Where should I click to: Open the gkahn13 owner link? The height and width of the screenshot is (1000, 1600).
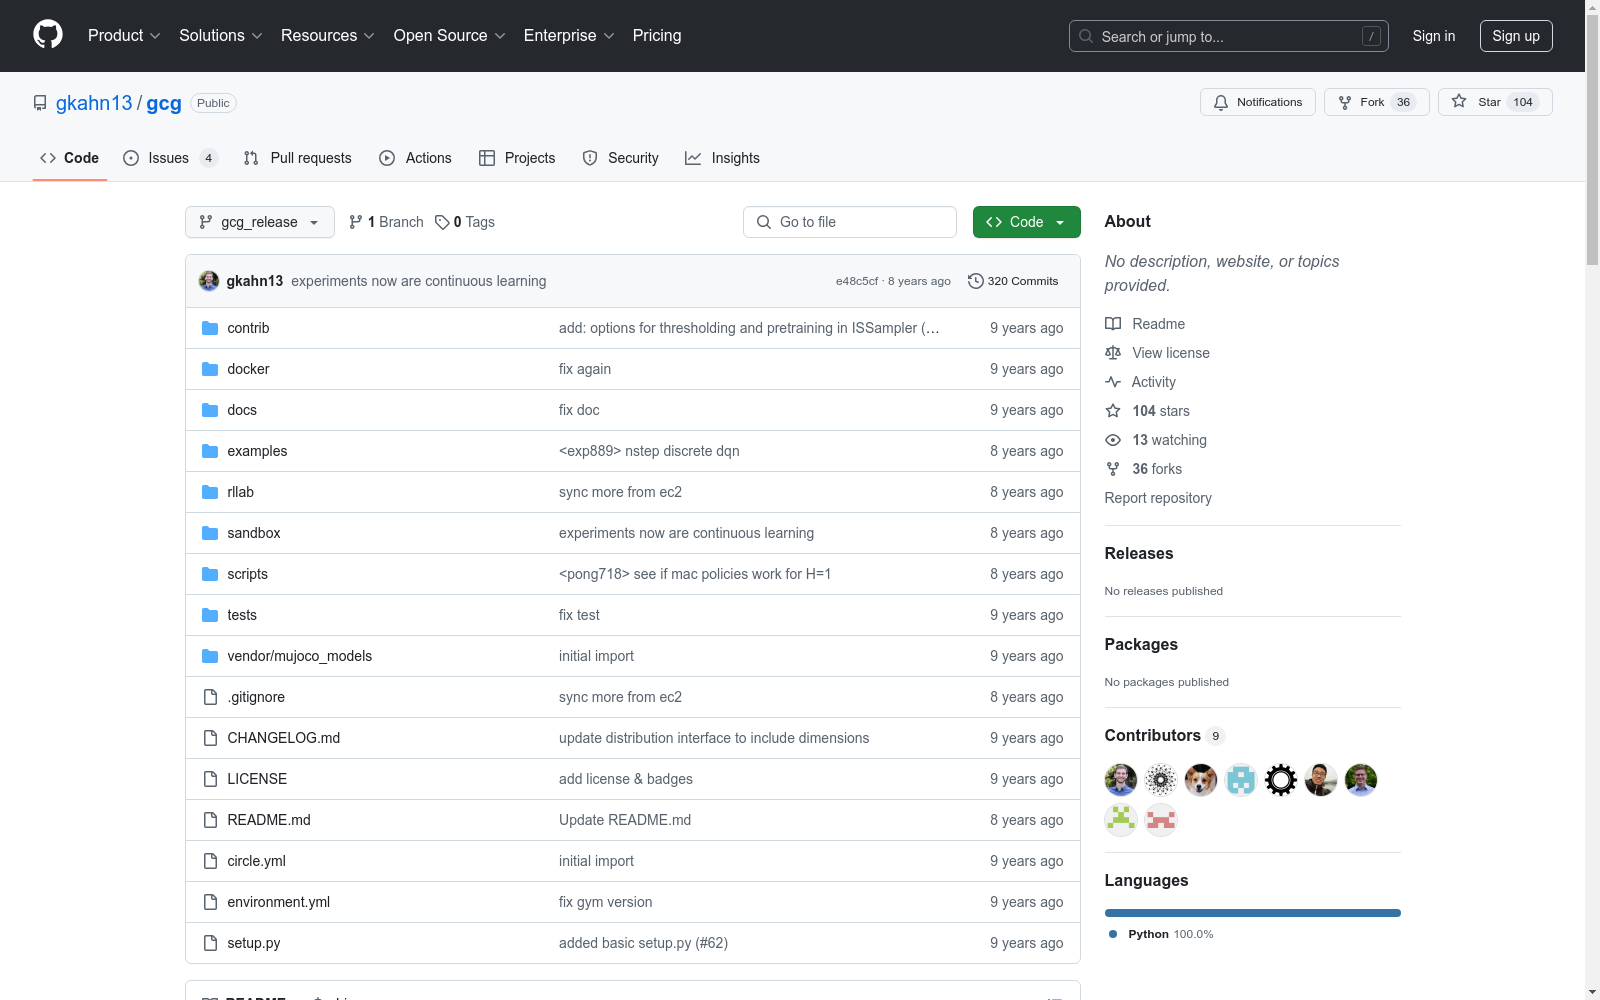click(x=94, y=103)
